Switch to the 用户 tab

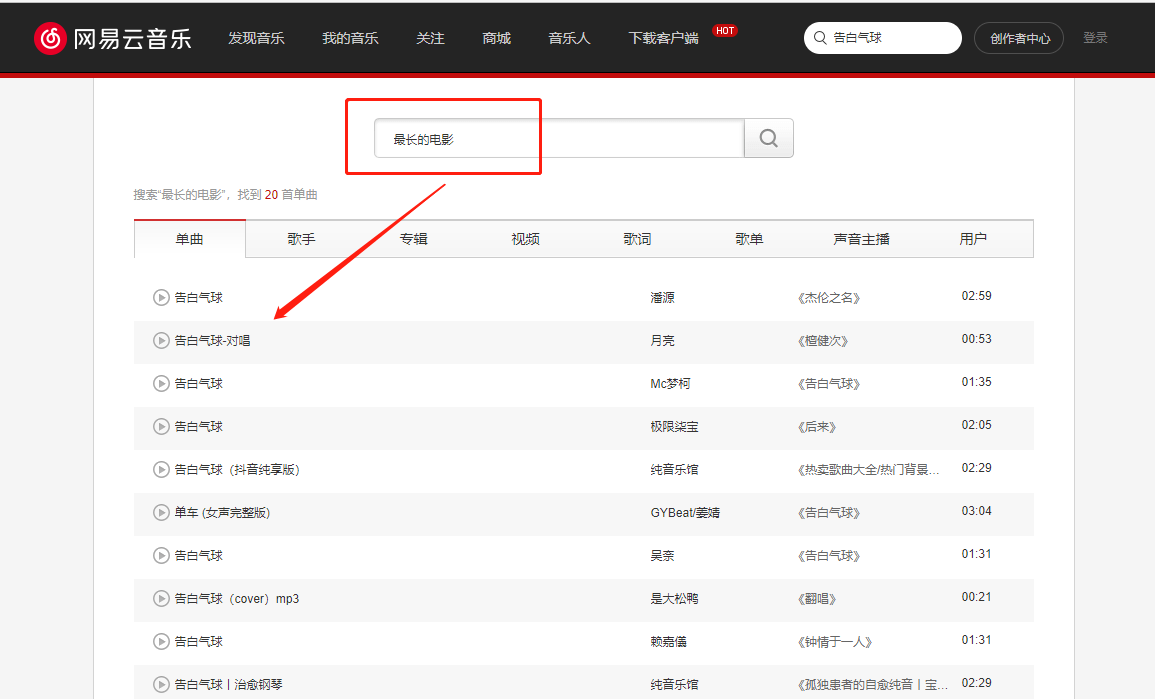coord(973,239)
